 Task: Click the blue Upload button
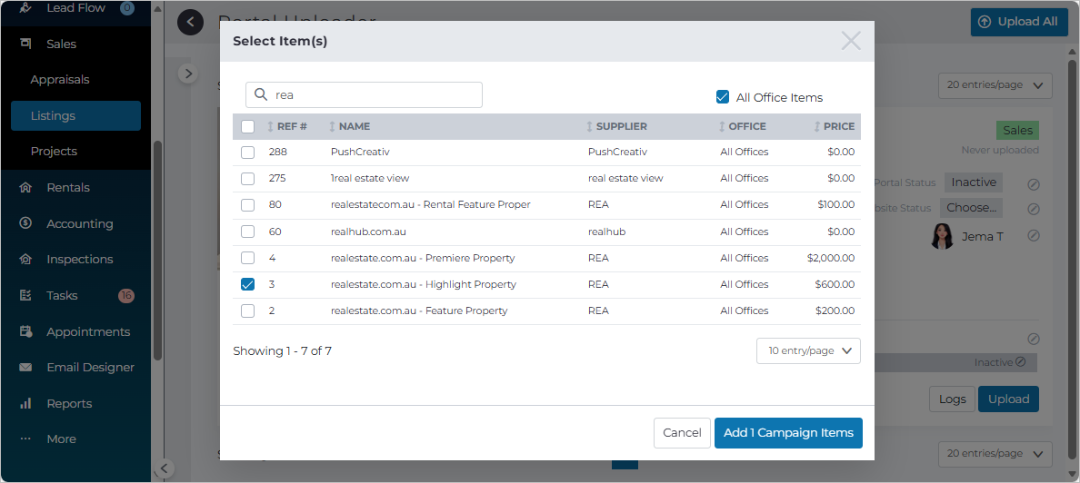[1008, 400]
